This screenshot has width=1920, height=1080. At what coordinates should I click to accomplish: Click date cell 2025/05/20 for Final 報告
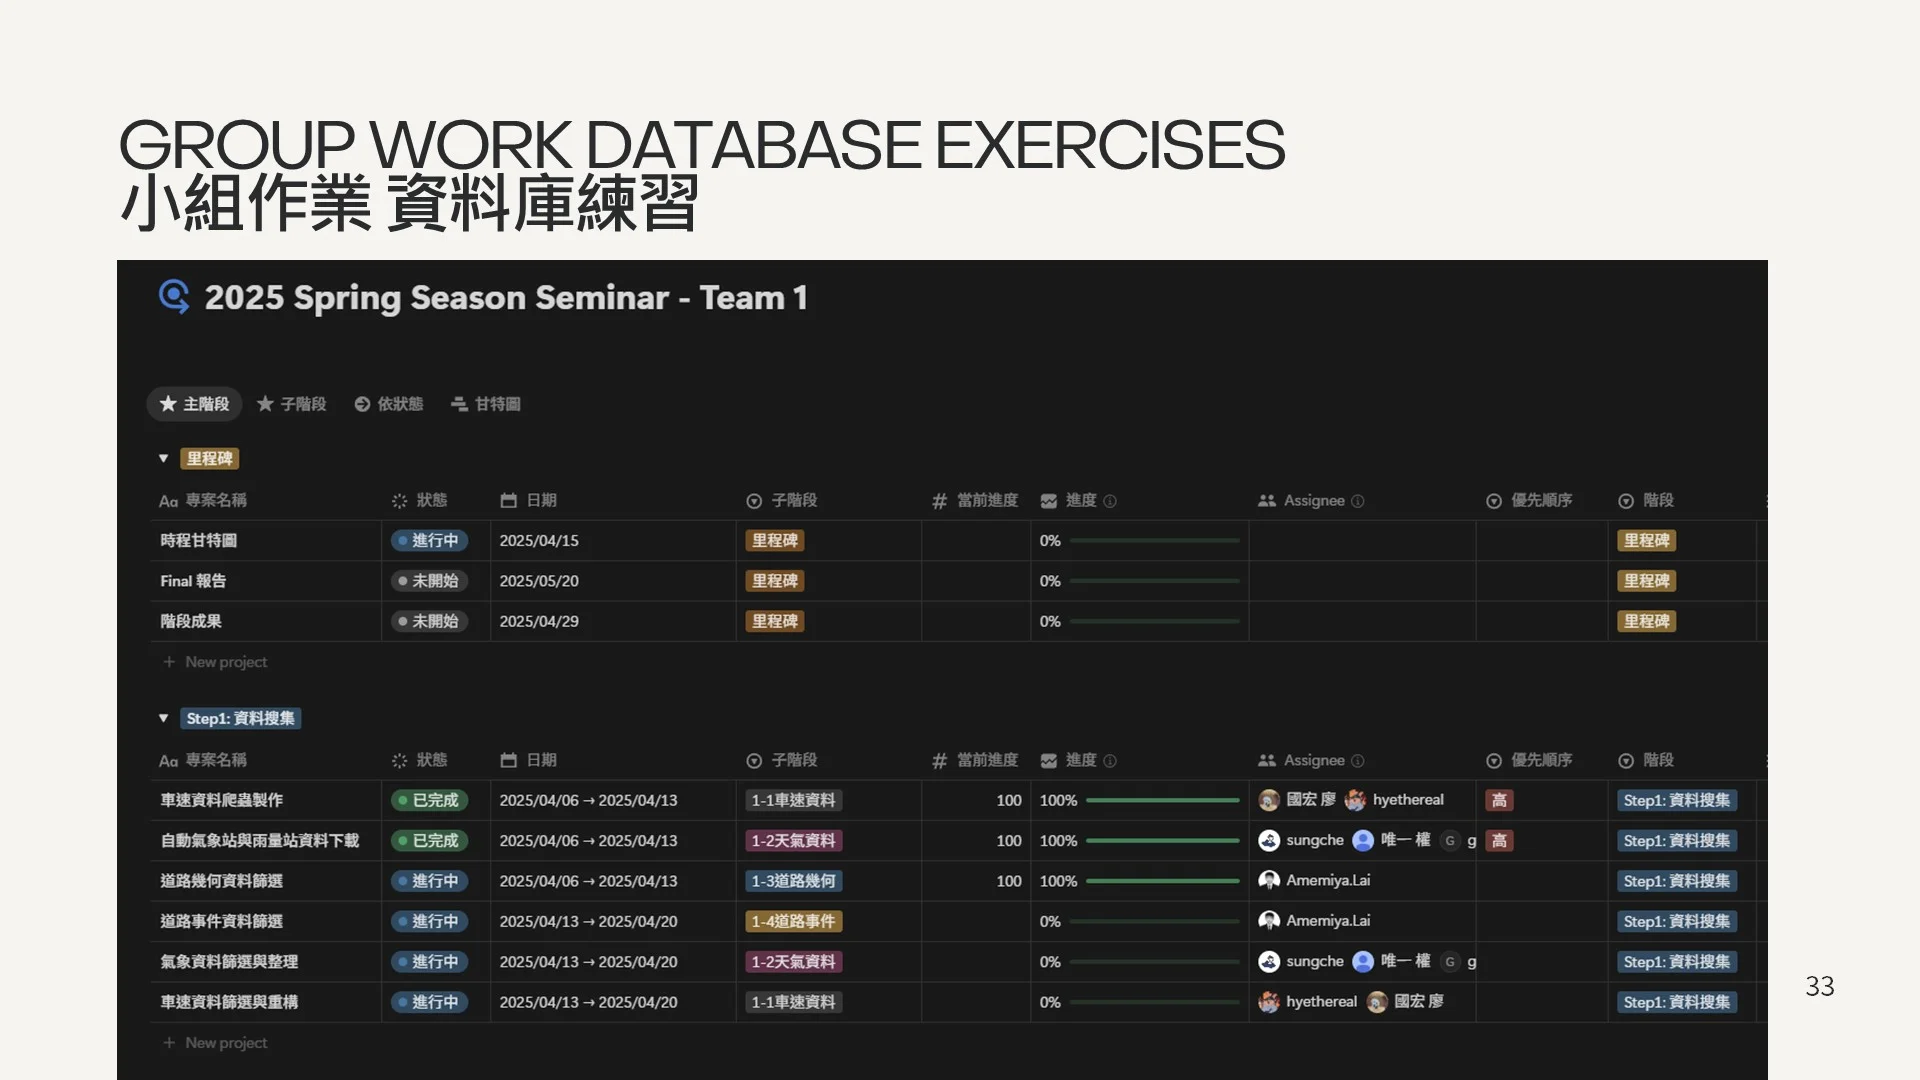pos(539,581)
